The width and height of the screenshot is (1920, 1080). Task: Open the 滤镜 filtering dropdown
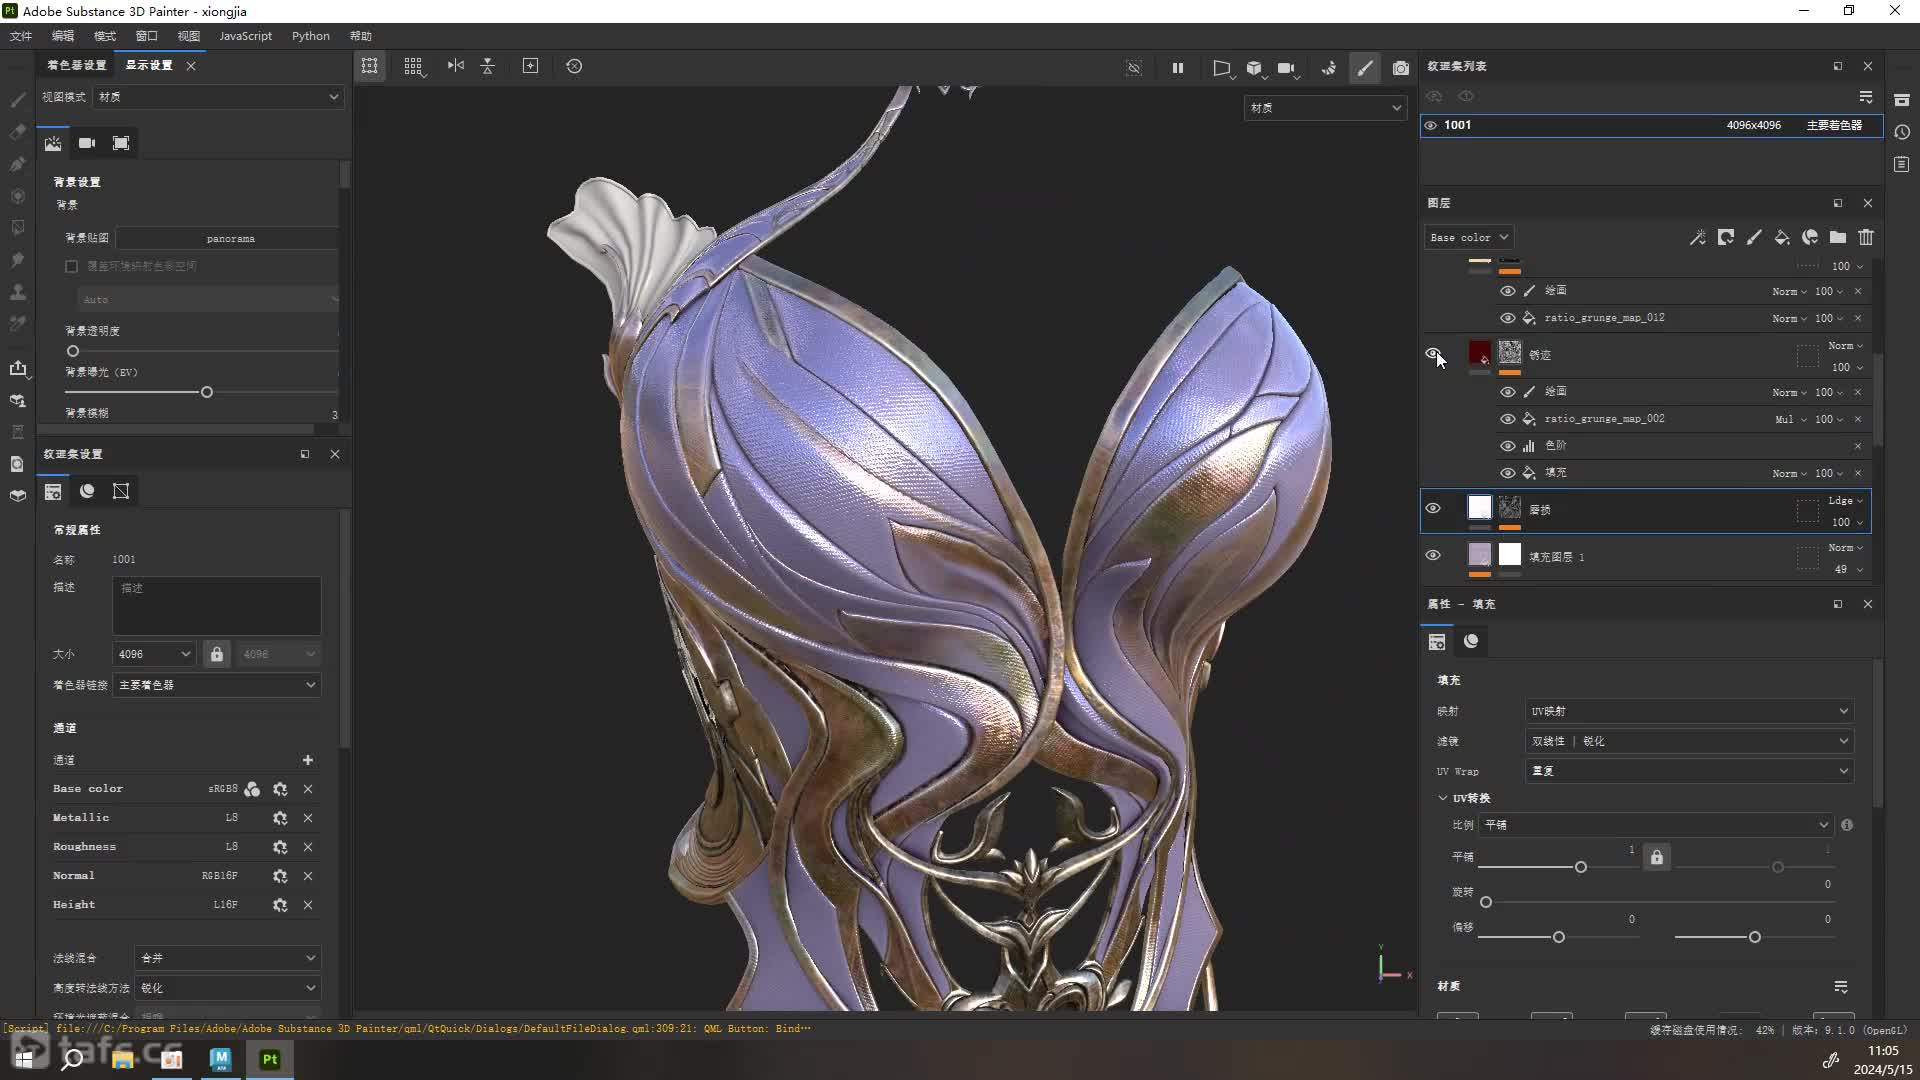pos(1689,741)
